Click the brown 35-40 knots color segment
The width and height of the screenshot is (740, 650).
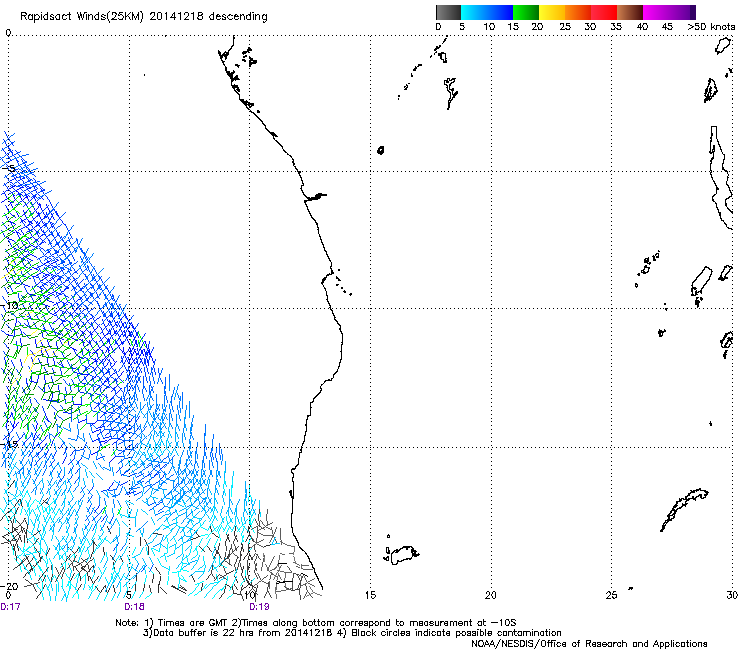630,12
